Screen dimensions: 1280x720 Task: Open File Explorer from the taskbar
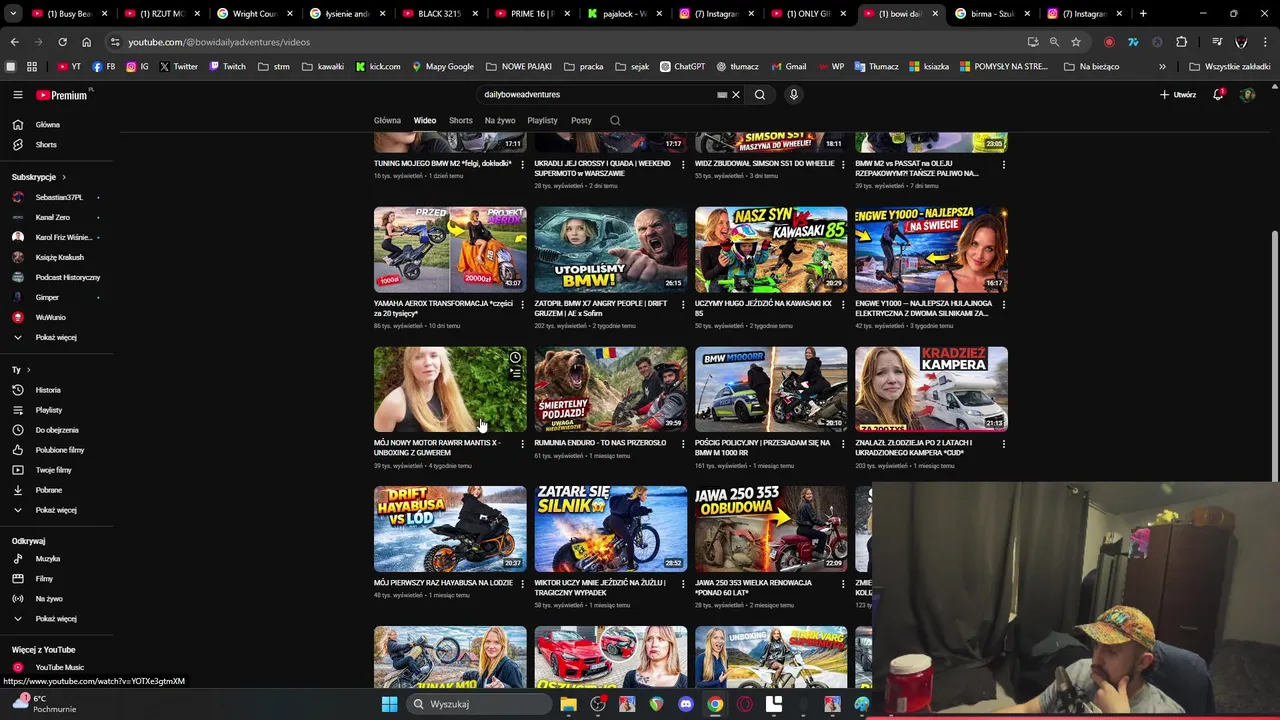click(x=568, y=704)
